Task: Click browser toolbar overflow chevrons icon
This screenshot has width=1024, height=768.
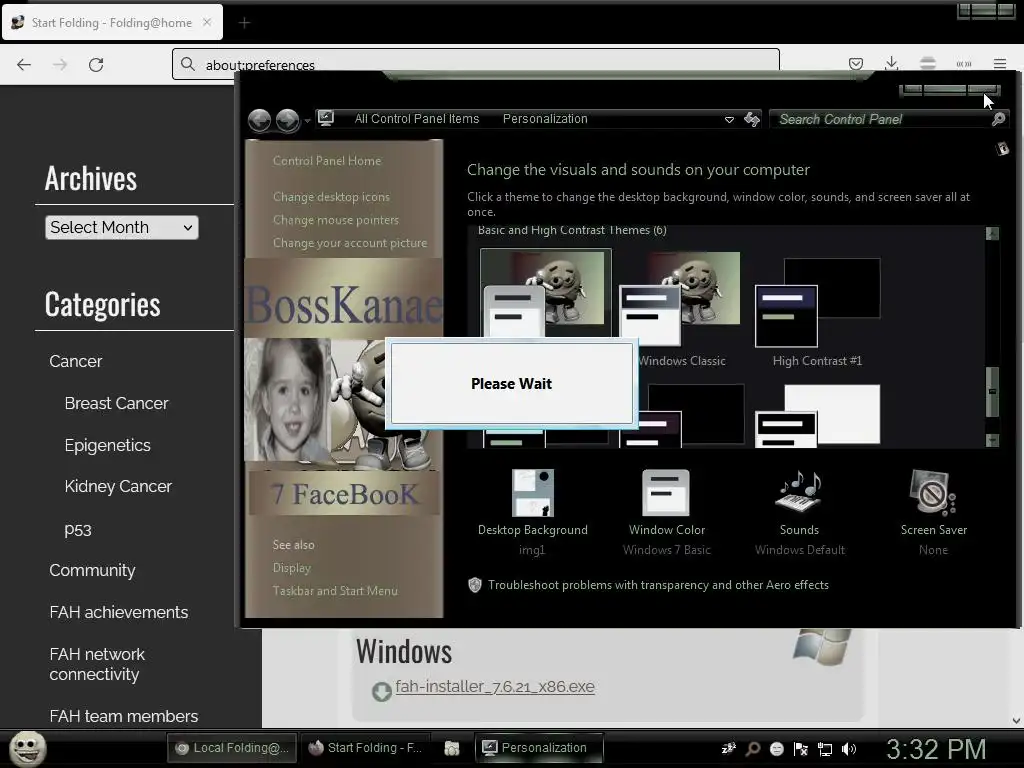Action: click(963, 64)
